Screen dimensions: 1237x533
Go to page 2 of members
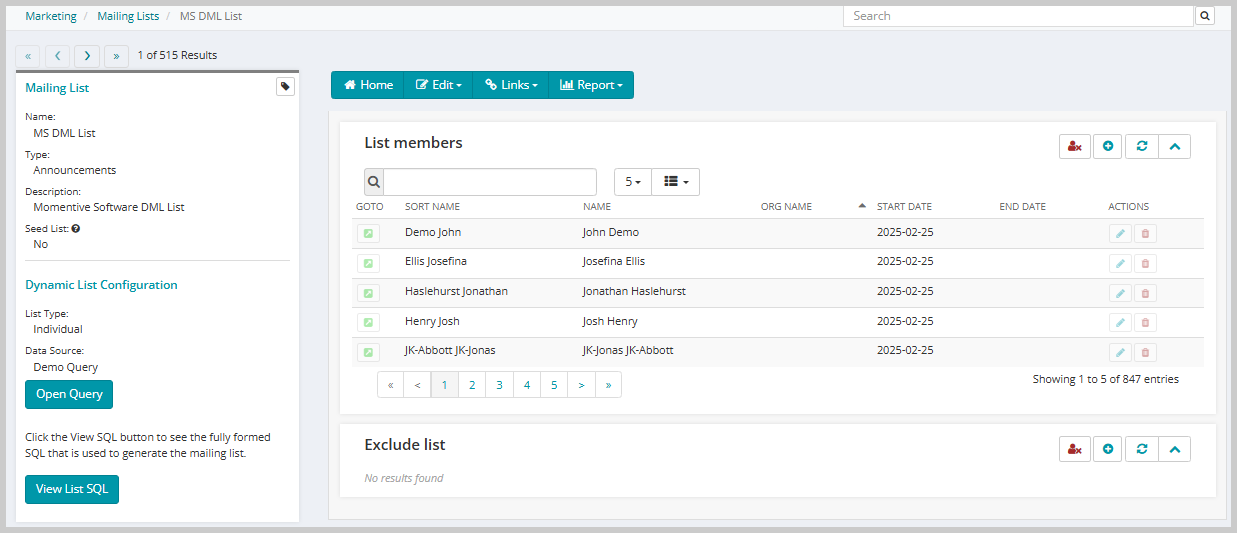click(472, 384)
